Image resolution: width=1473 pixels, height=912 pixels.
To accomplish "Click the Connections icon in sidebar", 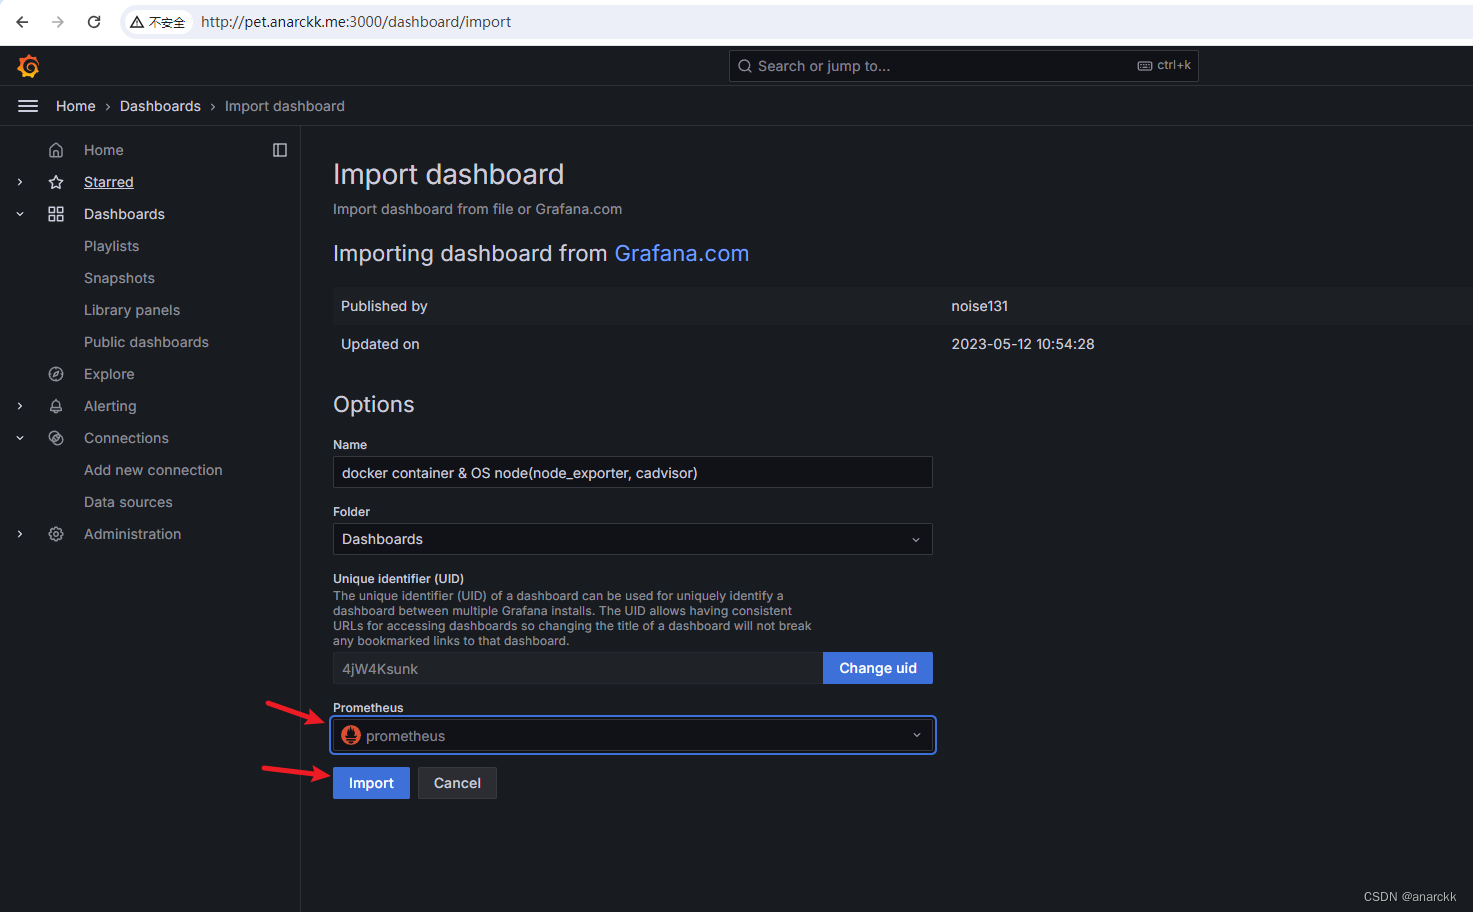I will pos(56,438).
